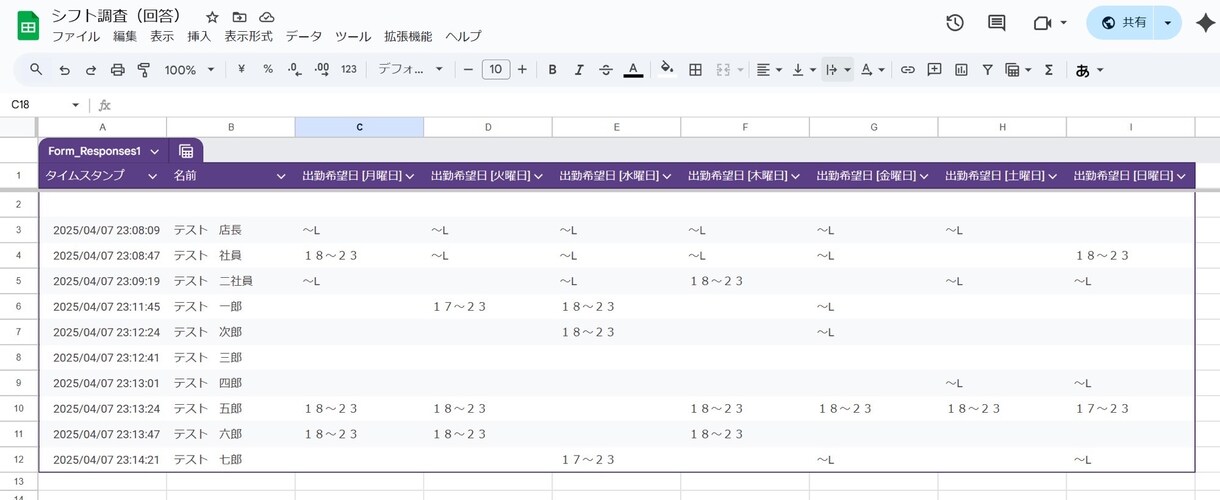Screen dimensions: 1220x500
Task: Open the input tools あ menu
Action: 1089,70
